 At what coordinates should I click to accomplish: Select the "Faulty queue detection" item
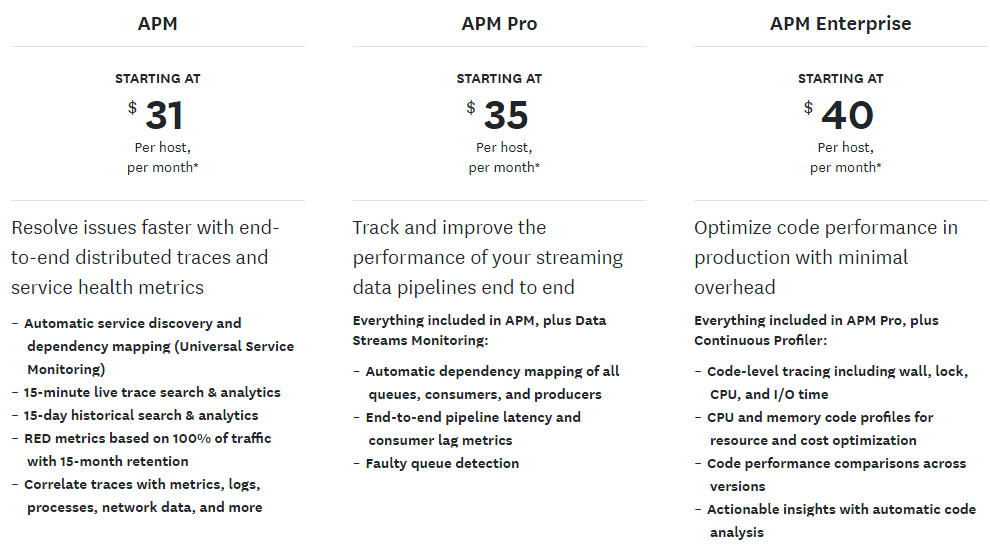442,464
